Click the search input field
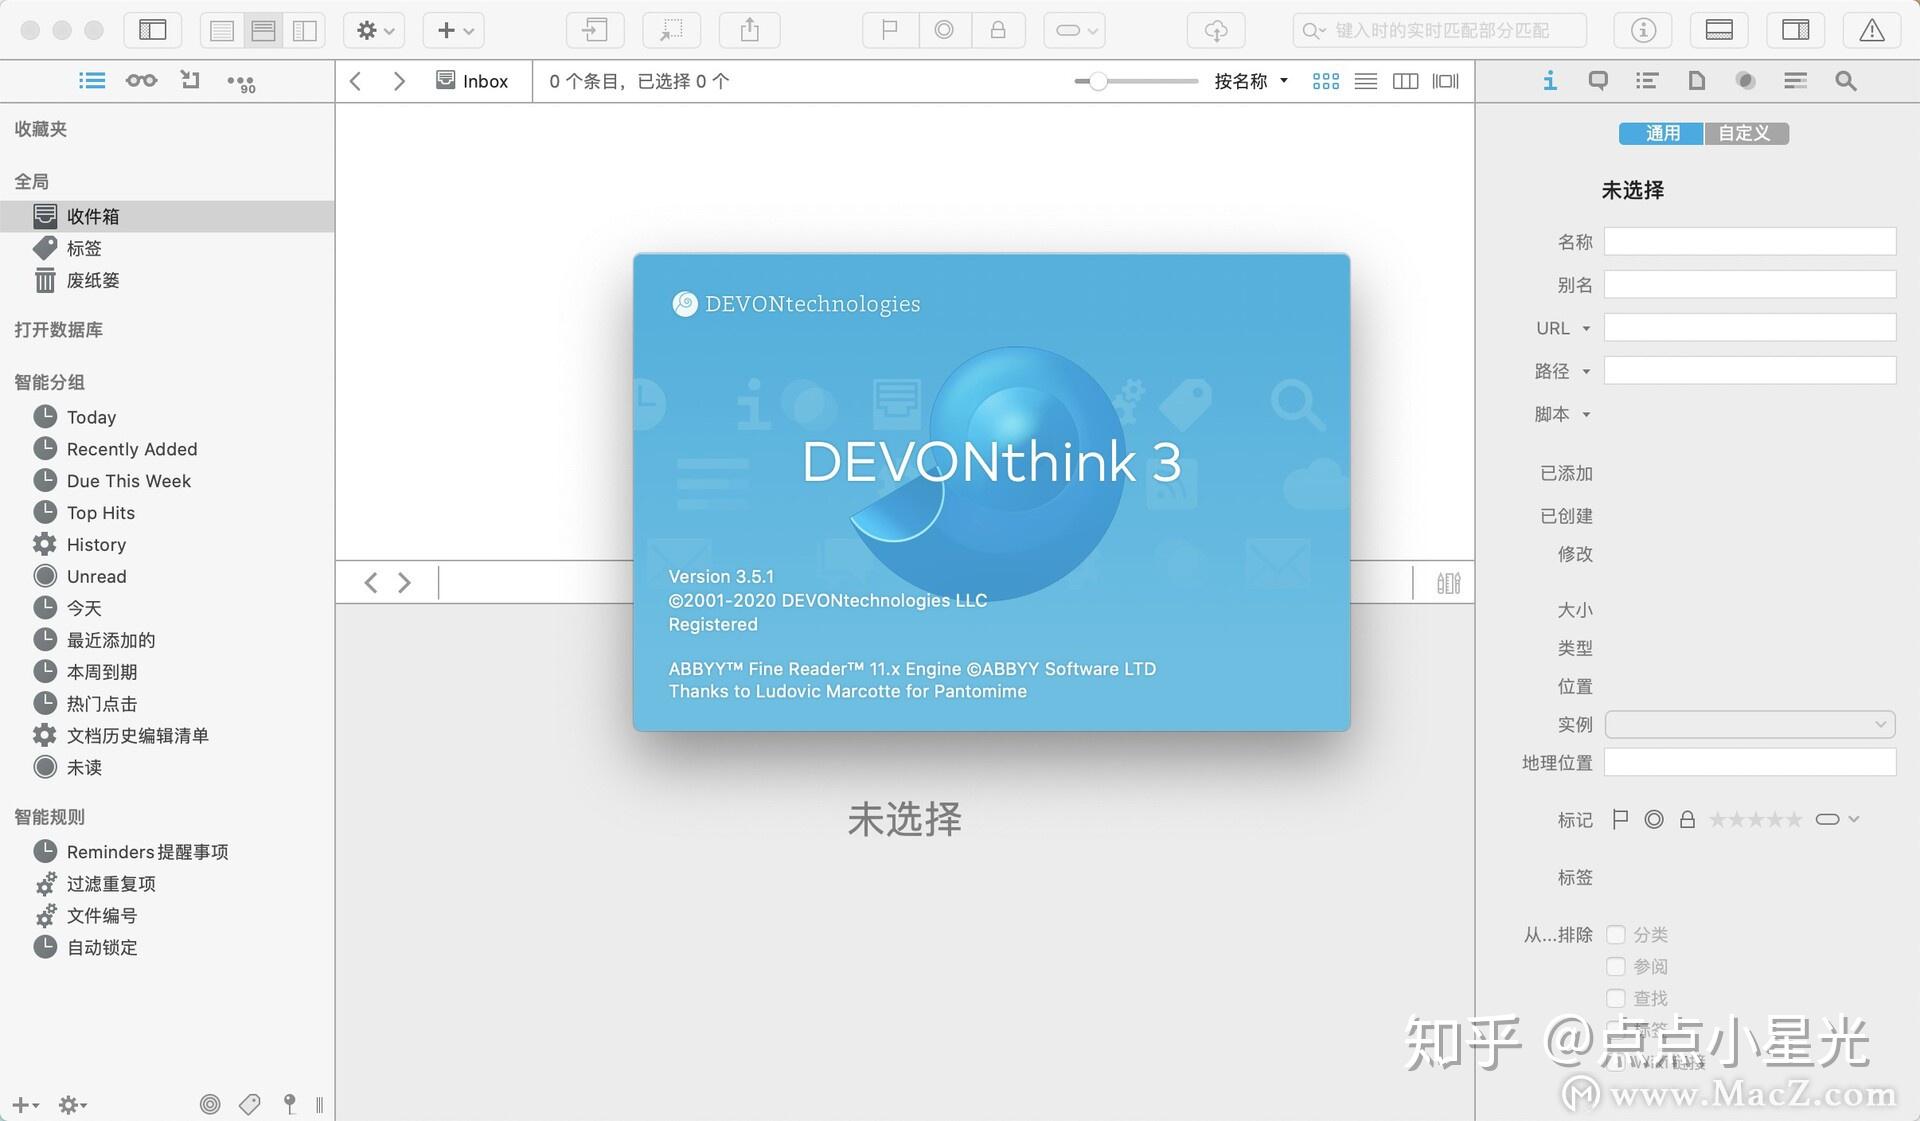 1440,30
